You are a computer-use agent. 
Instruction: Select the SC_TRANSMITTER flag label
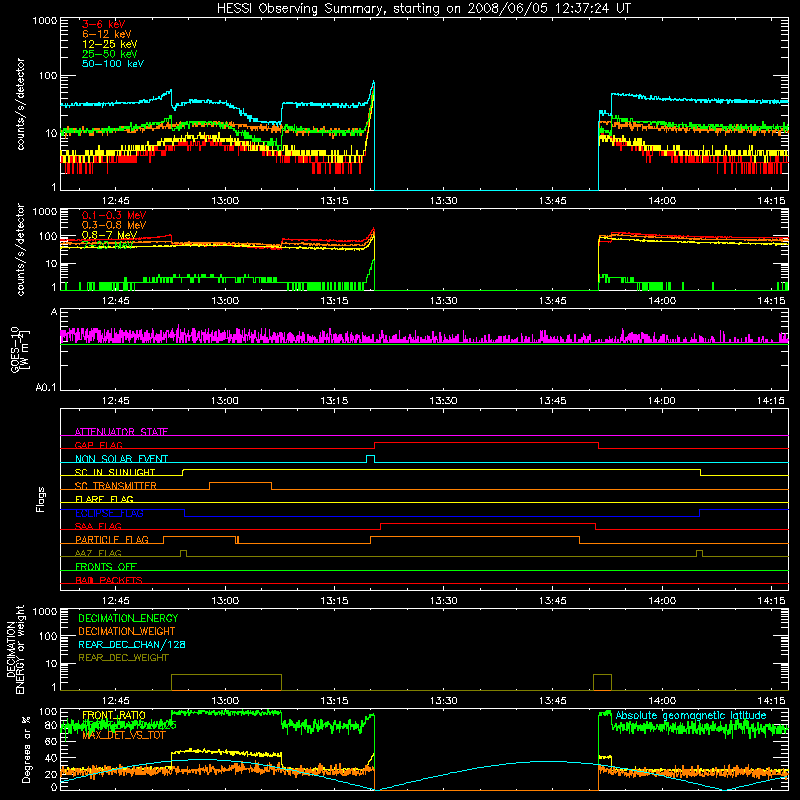pos(116,485)
